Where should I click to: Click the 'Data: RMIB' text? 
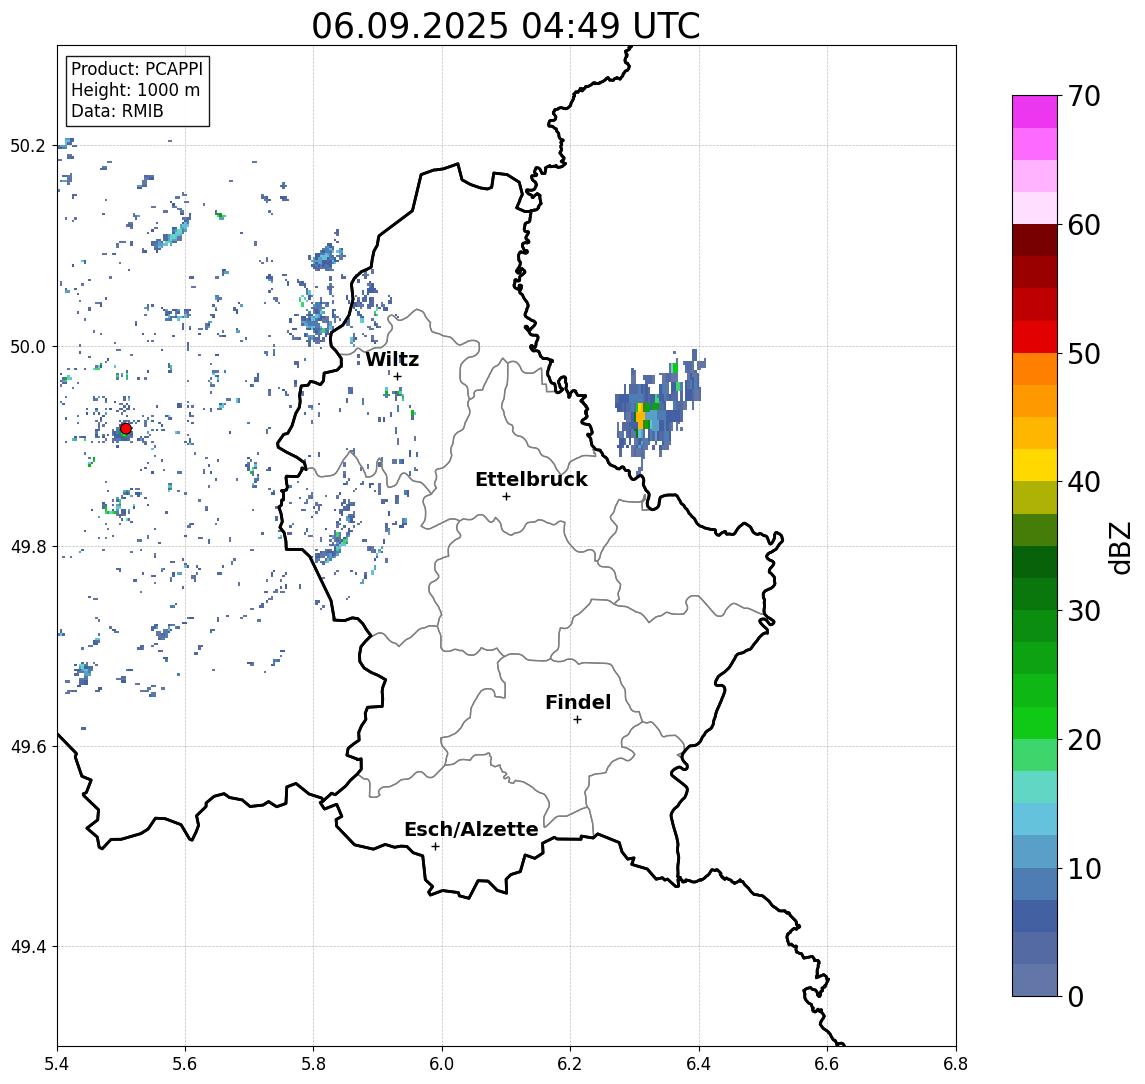pos(117,111)
